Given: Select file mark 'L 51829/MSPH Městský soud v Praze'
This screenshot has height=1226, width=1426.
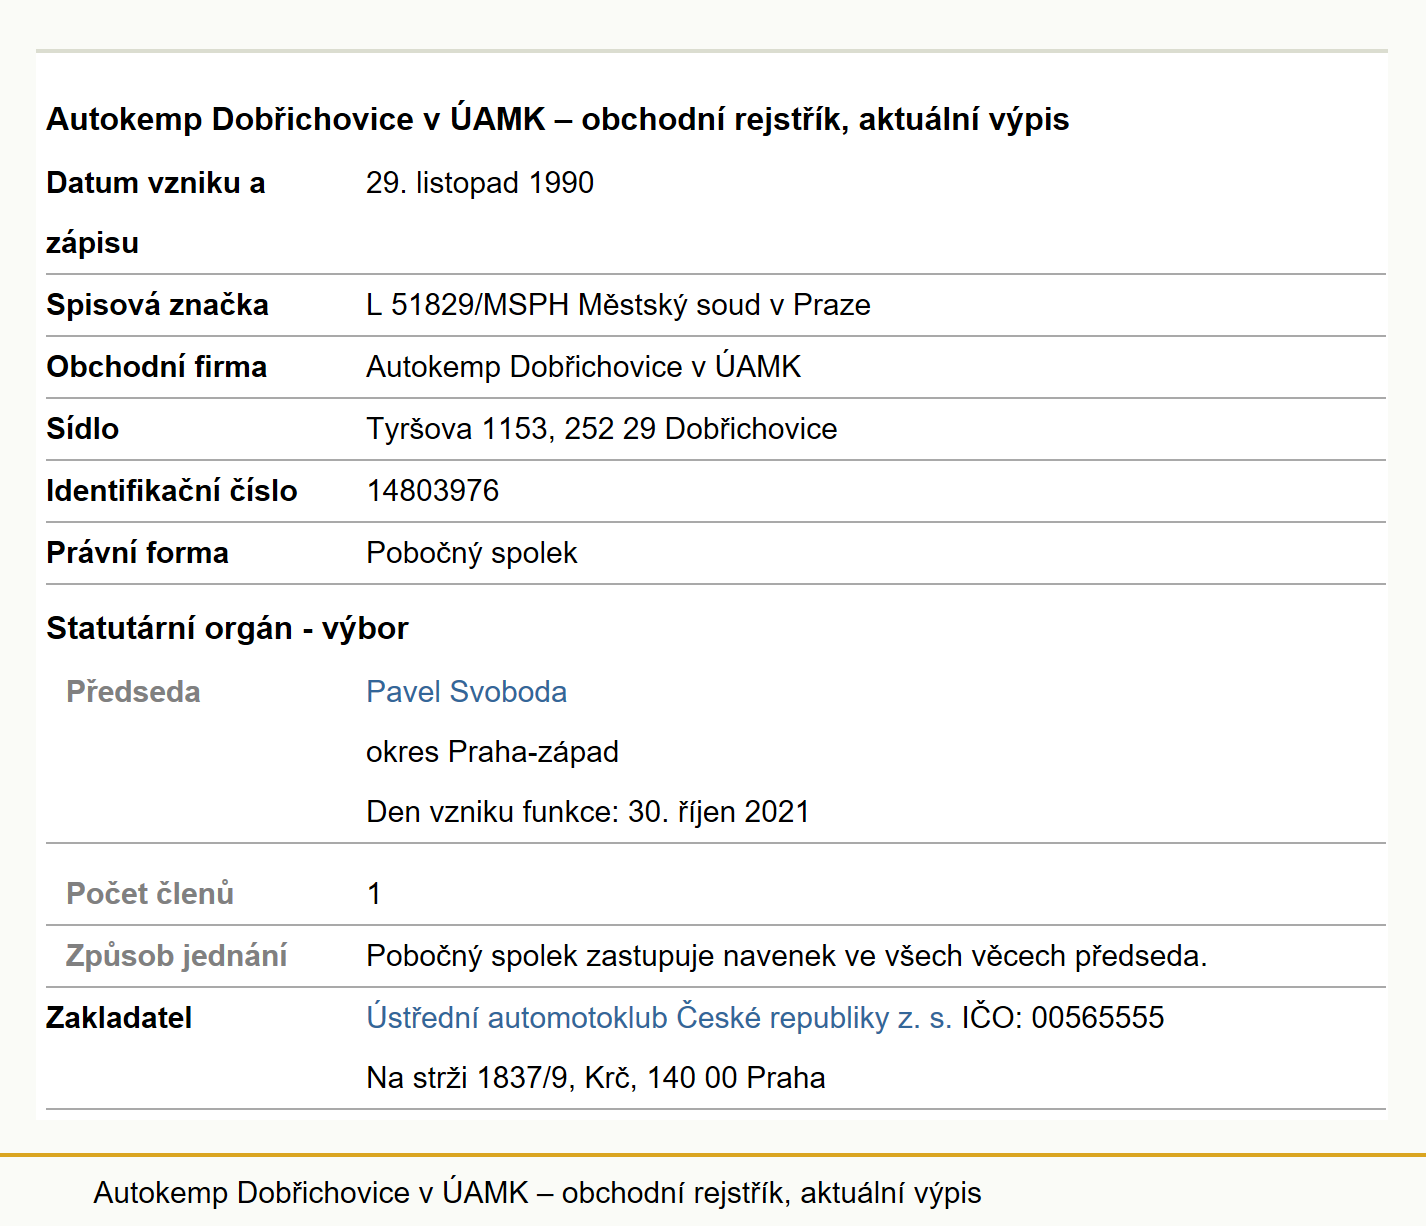Looking at the screenshot, I should pos(618,305).
